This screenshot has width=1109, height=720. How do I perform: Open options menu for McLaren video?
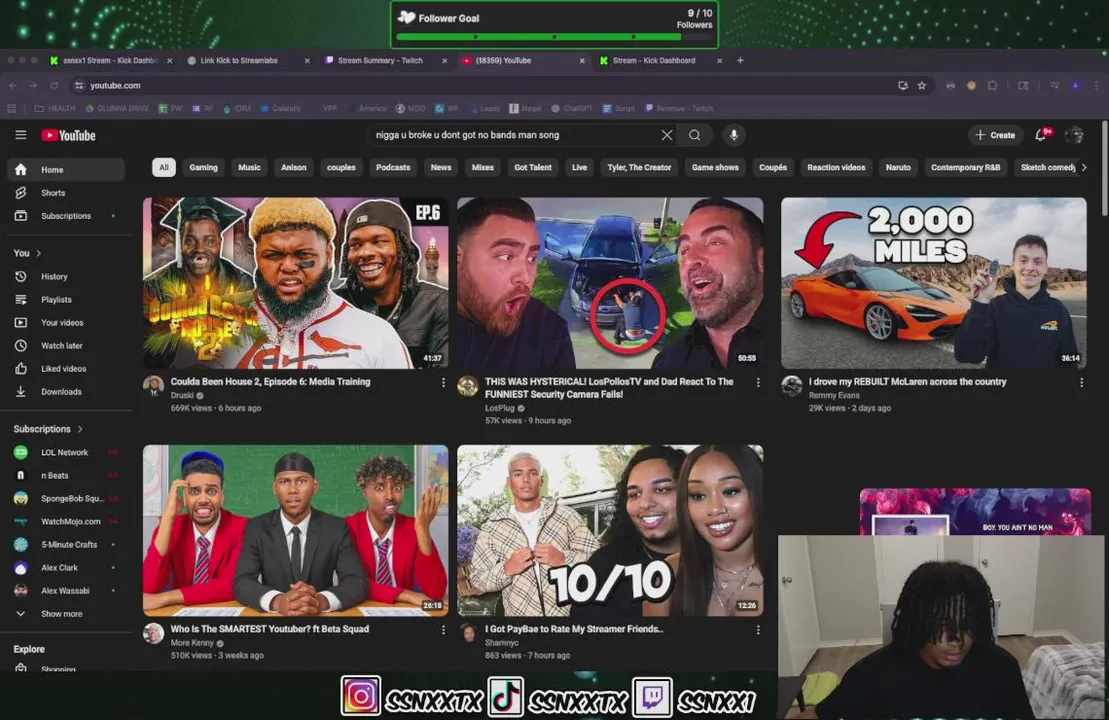coord(1081,383)
